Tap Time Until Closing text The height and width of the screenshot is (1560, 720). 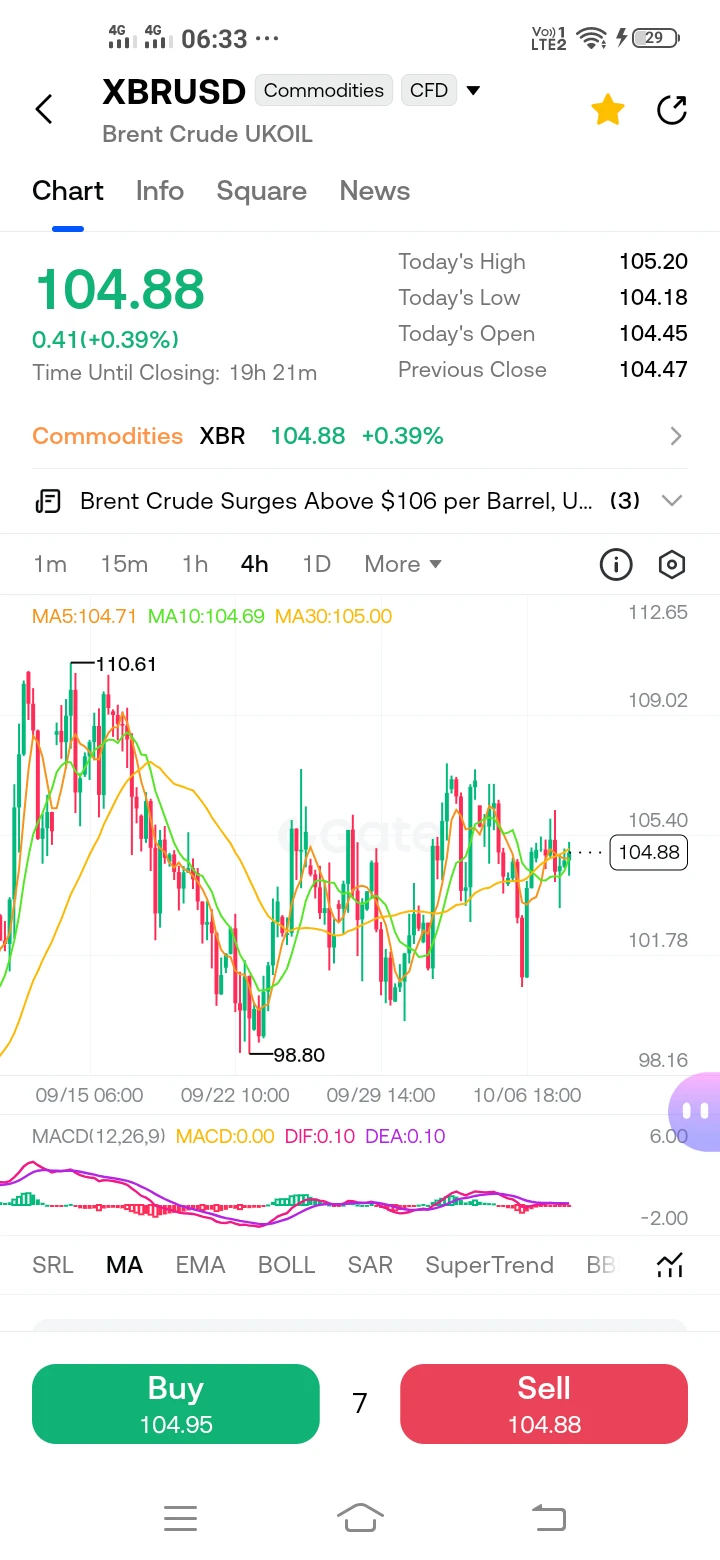175,373
